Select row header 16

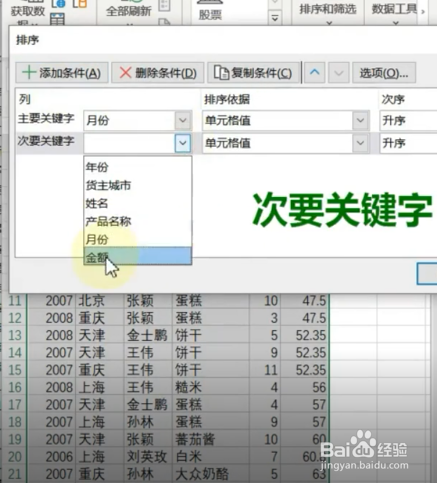pyautogui.click(x=15, y=387)
